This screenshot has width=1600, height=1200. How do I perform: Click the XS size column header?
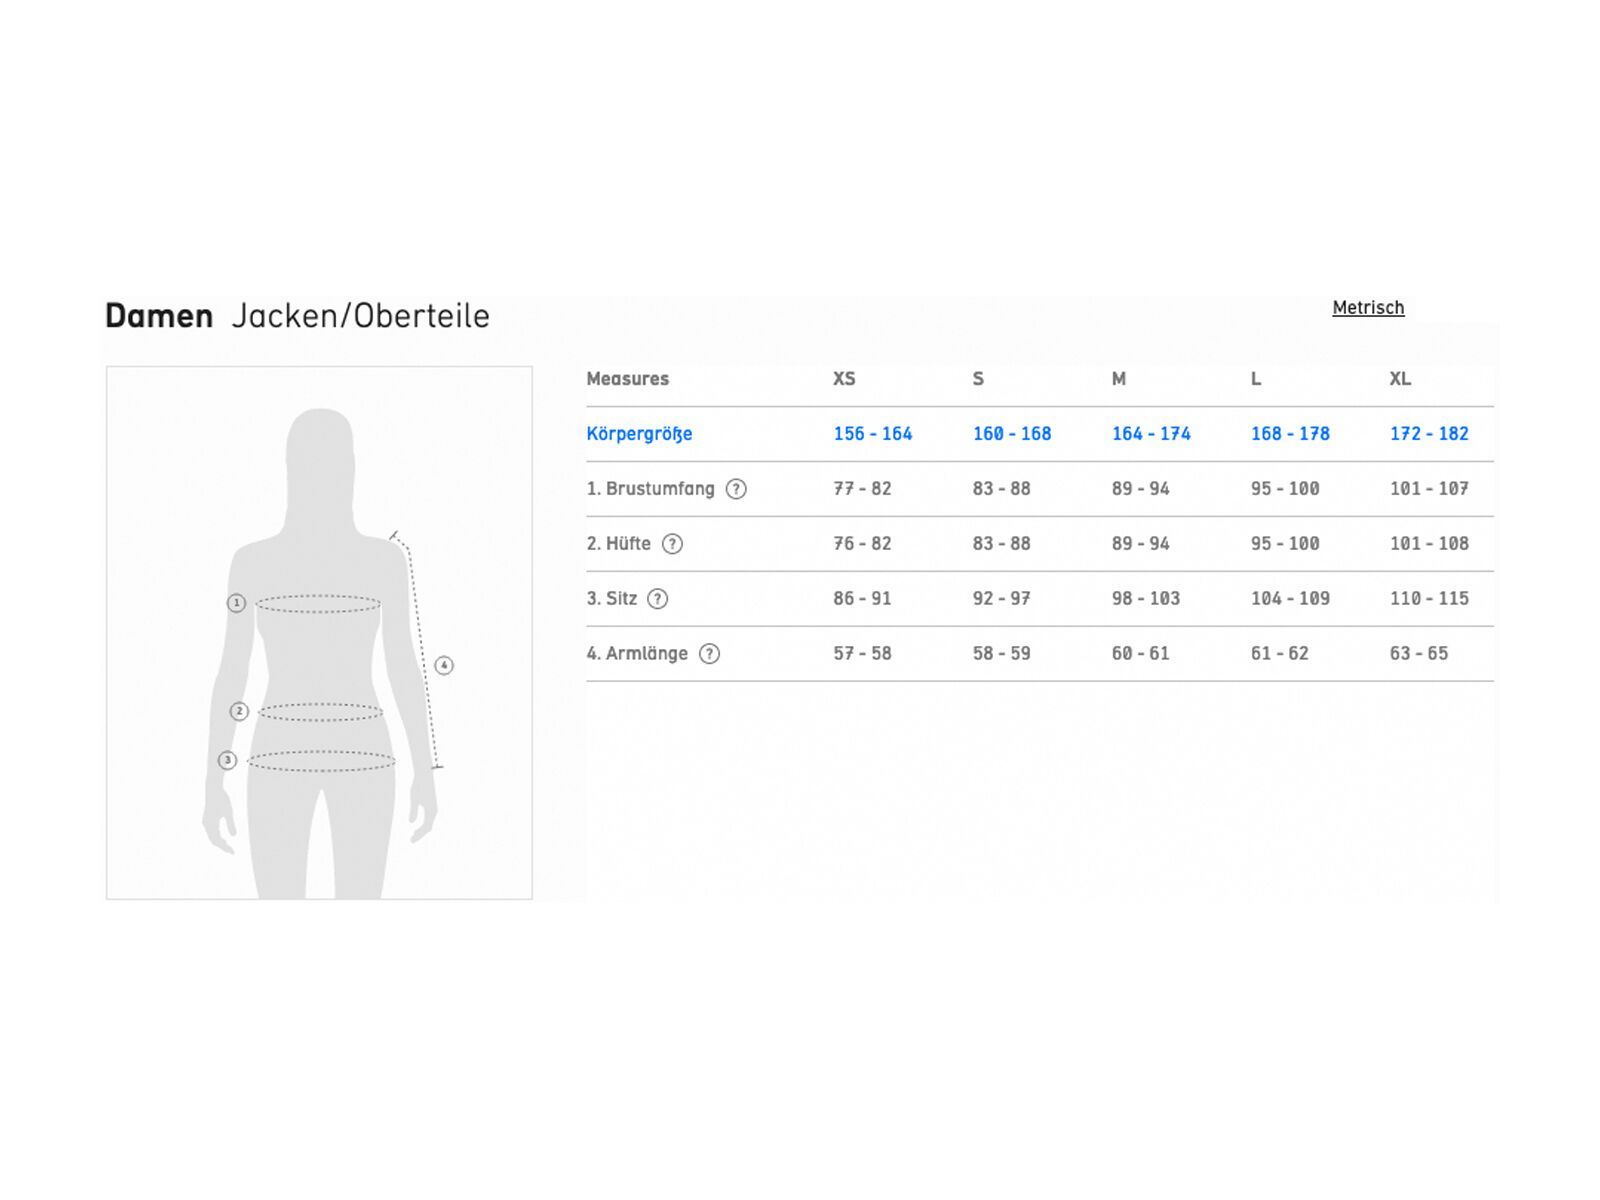[844, 379]
